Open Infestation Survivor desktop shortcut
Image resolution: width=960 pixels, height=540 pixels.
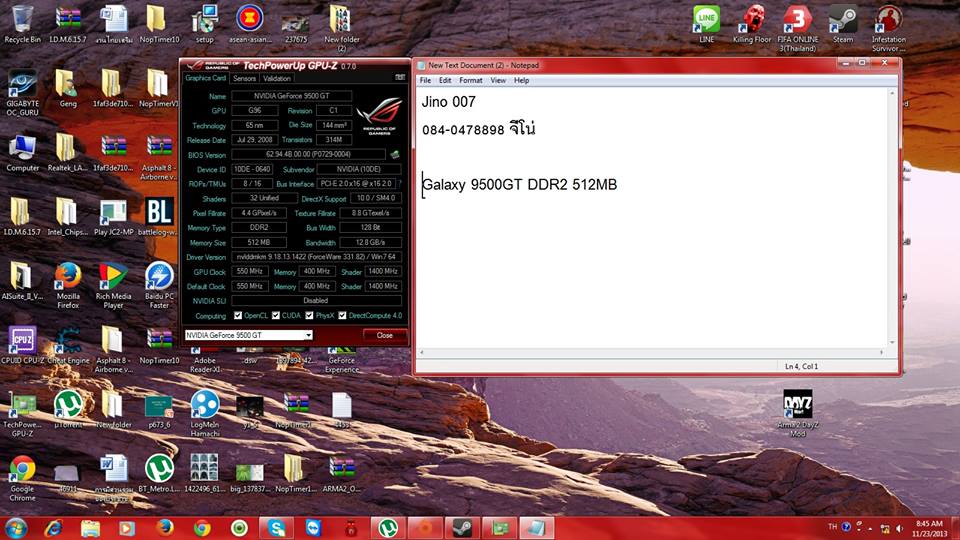[x=888, y=28]
